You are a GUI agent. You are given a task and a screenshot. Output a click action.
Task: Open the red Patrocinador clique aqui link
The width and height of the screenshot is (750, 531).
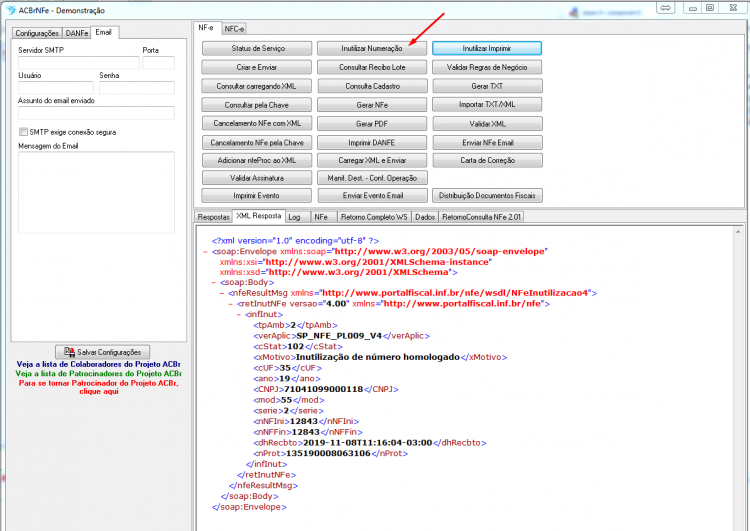point(99,387)
